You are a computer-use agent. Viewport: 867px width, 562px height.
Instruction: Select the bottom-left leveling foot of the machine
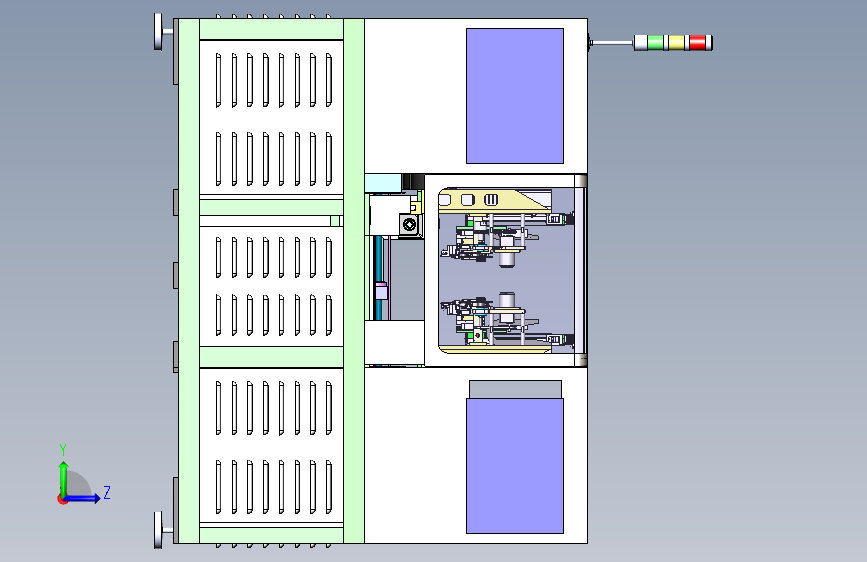click(159, 530)
